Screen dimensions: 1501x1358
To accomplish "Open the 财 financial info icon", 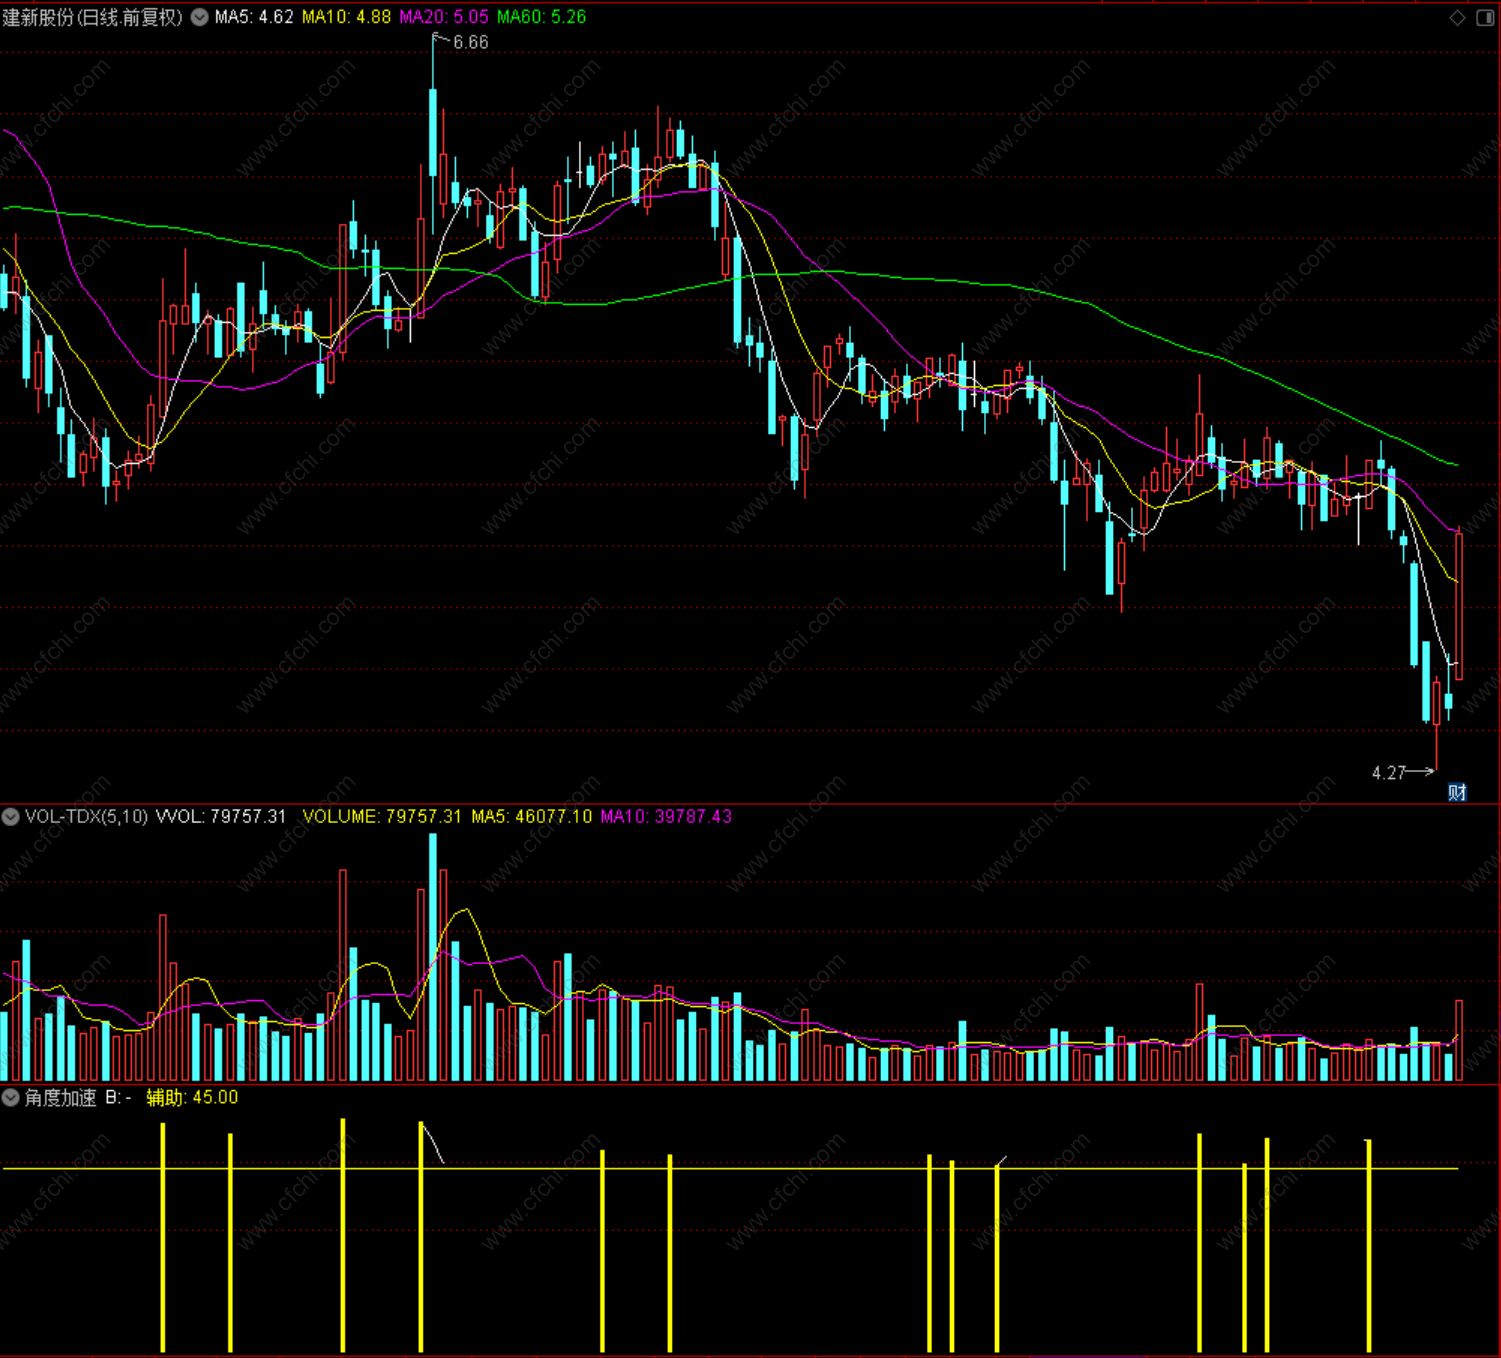I will coord(1458,792).
